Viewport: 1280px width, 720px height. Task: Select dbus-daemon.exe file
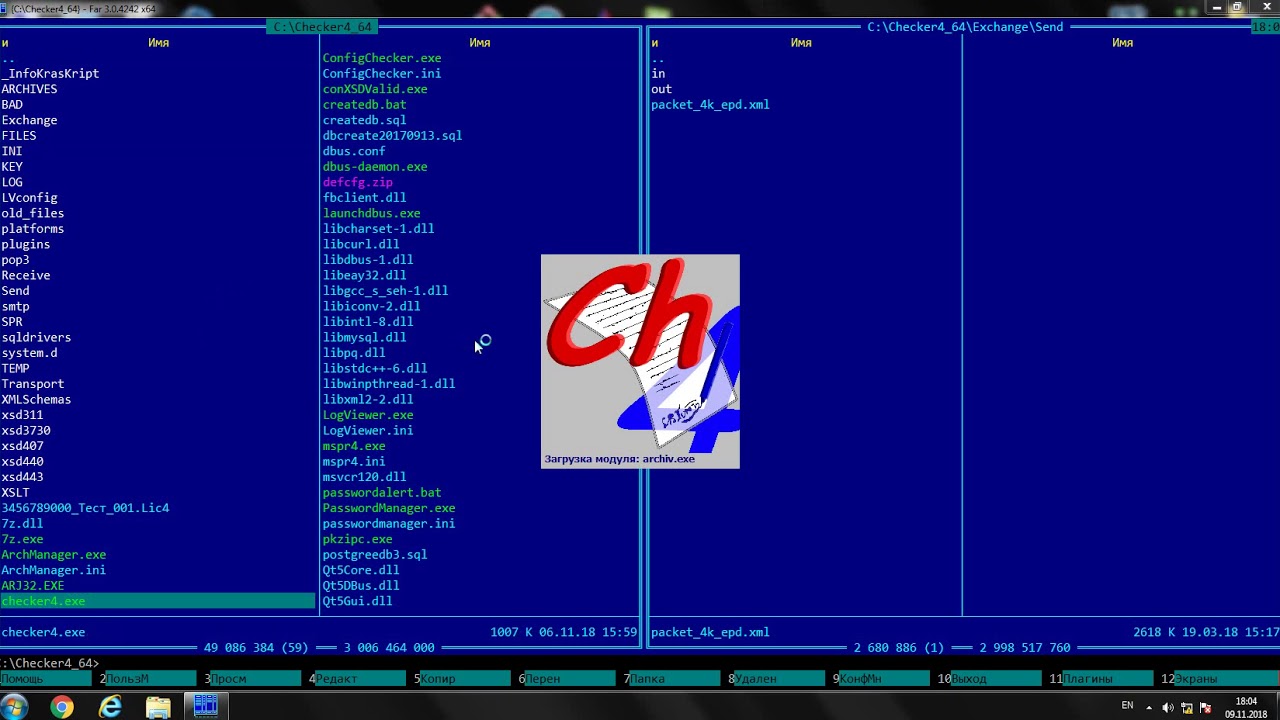click(x=375, y=166)
